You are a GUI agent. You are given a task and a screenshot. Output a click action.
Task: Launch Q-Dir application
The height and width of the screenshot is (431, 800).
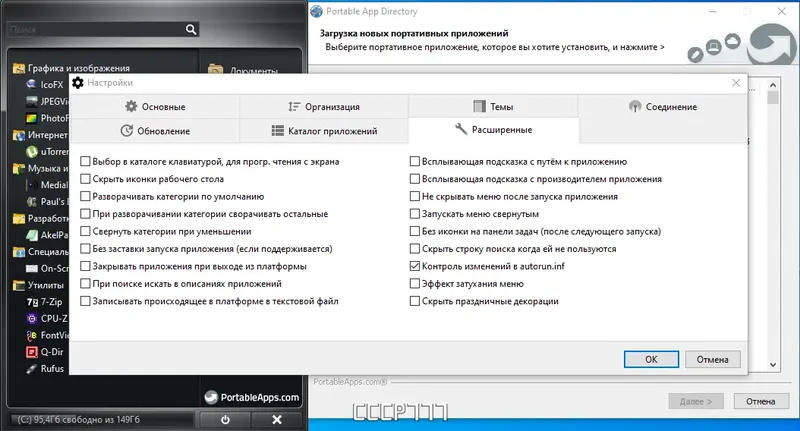(x=45, y=351)
